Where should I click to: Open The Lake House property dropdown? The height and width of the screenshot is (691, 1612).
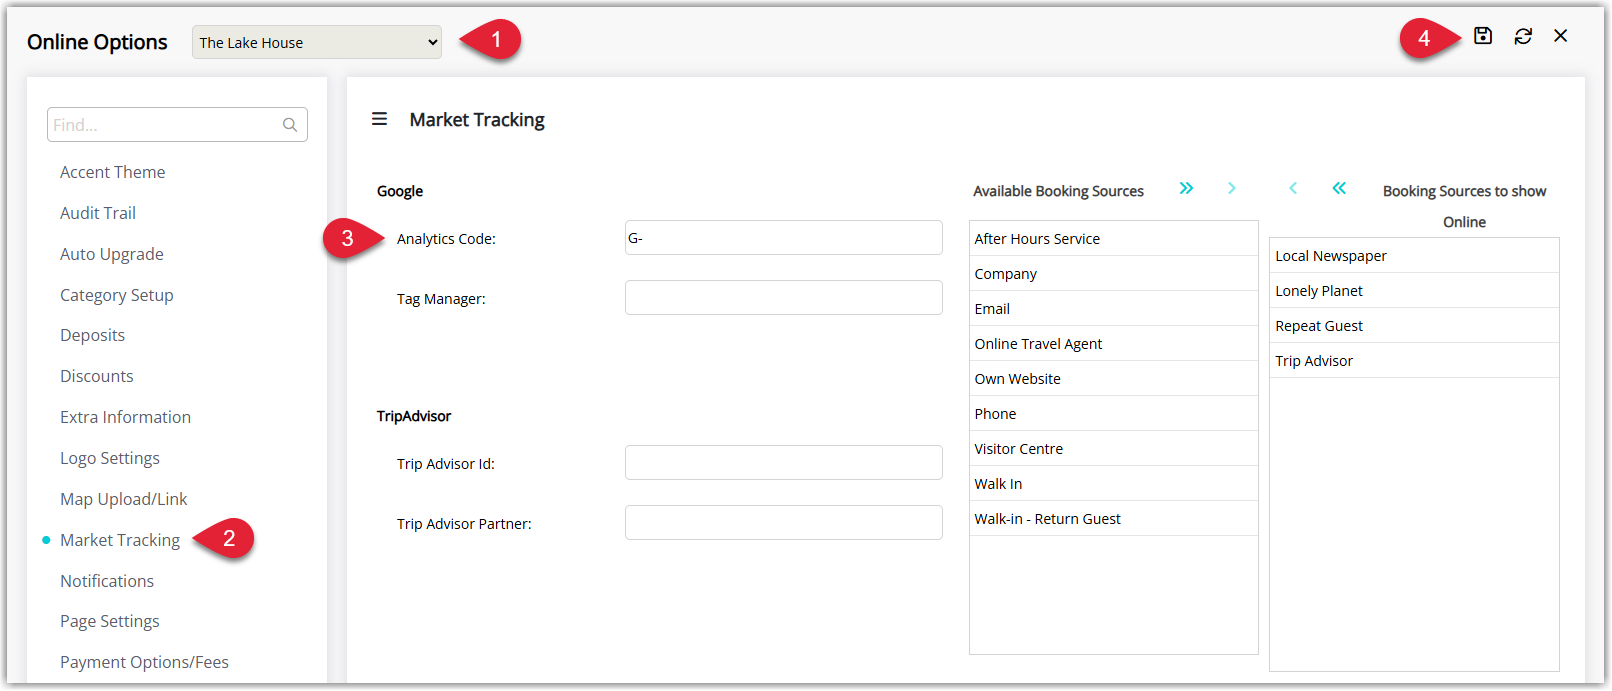coord(317,42)
